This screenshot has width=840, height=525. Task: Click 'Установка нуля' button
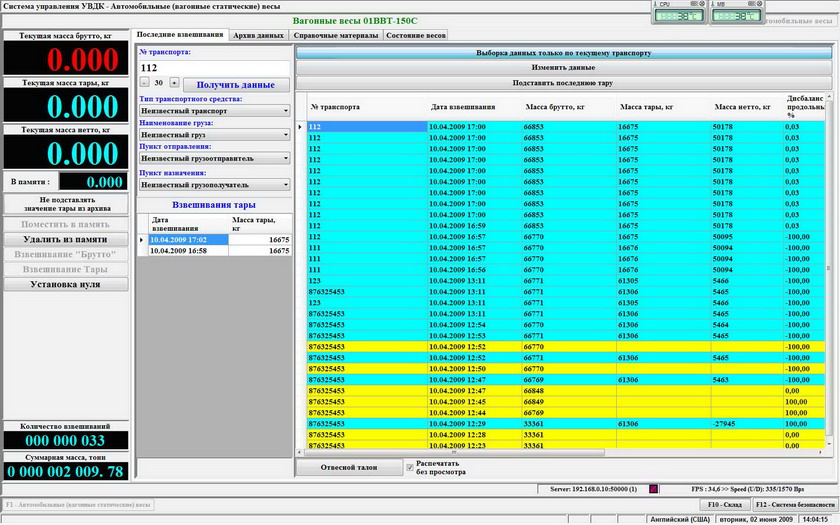point(66,284)
